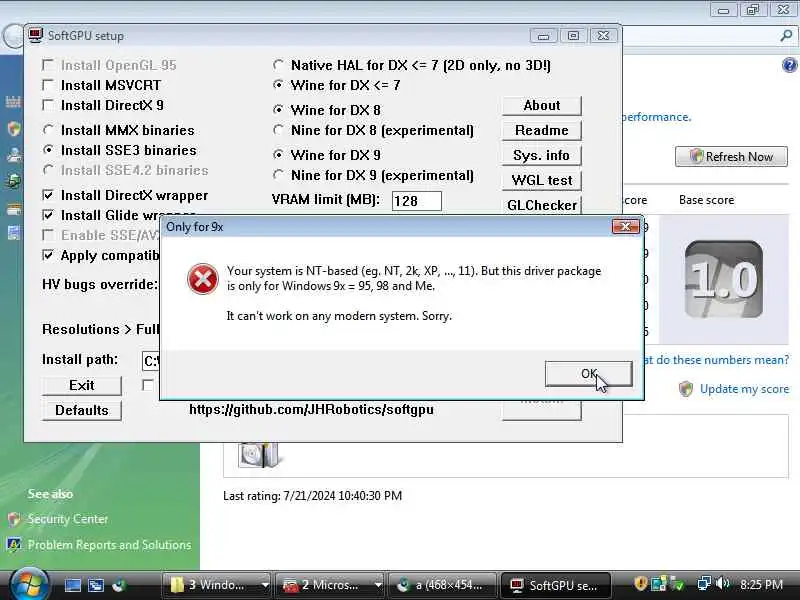Select Nine for DX 8 (experimental)

click(x=278, y=130)
